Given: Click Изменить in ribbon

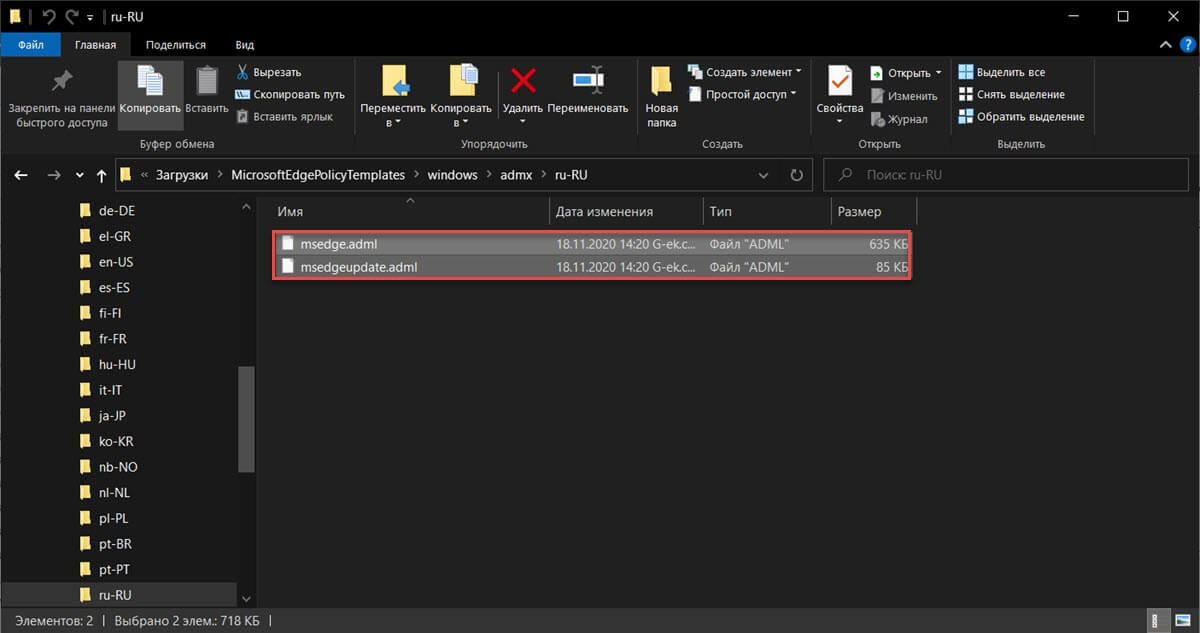Looking at the screenshot, I should coord(903,96).
